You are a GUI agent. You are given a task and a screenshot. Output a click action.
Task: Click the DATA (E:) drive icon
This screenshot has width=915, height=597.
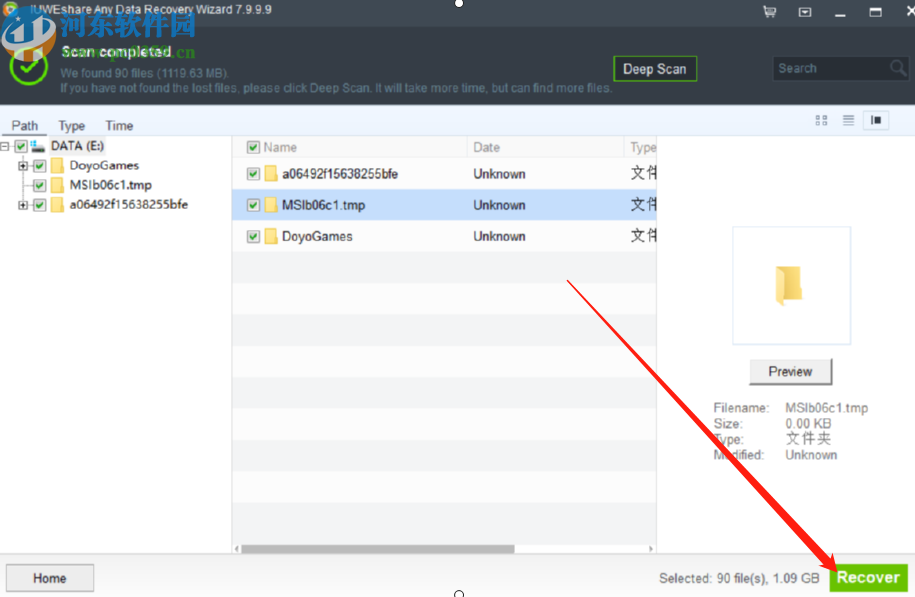point(38,146)
